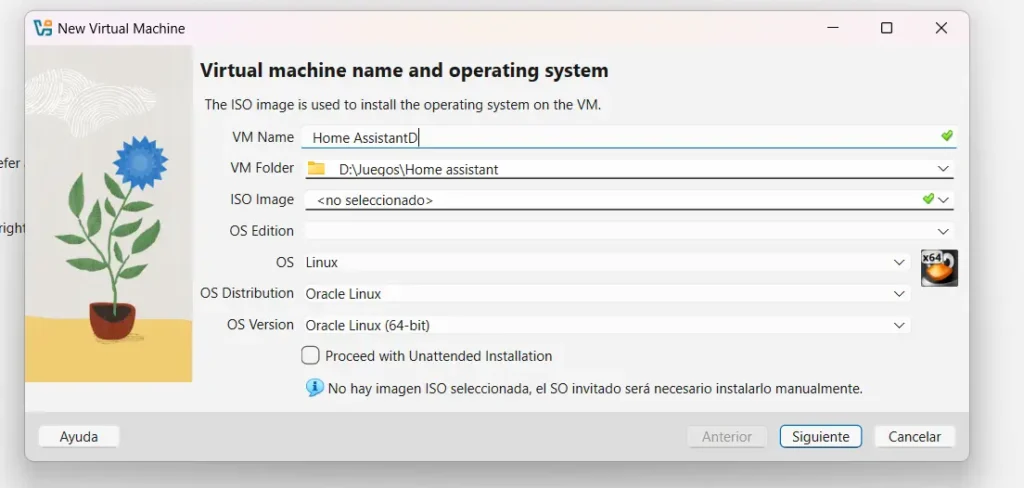Image resolution: width=1024 pixels, height=488 pixels.
Task: Click the plant illustration in the side panel
Action: (x=108, y=214)
